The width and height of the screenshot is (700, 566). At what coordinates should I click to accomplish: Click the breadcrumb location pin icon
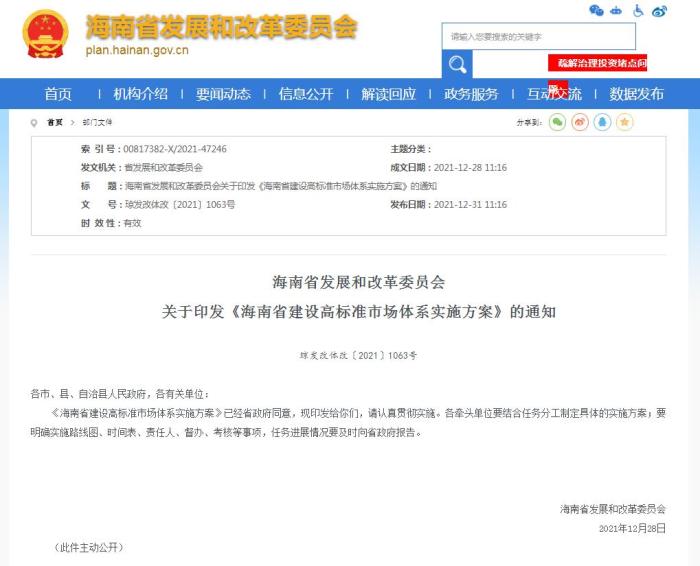34,123
